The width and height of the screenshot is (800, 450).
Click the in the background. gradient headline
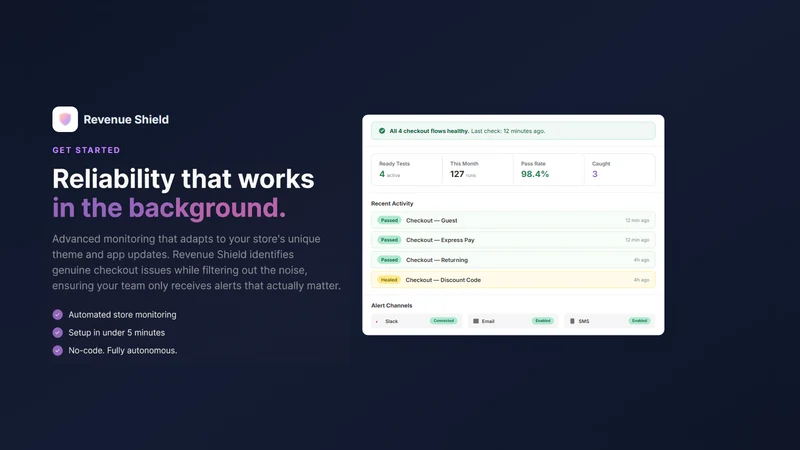click(x=169, y=208)
